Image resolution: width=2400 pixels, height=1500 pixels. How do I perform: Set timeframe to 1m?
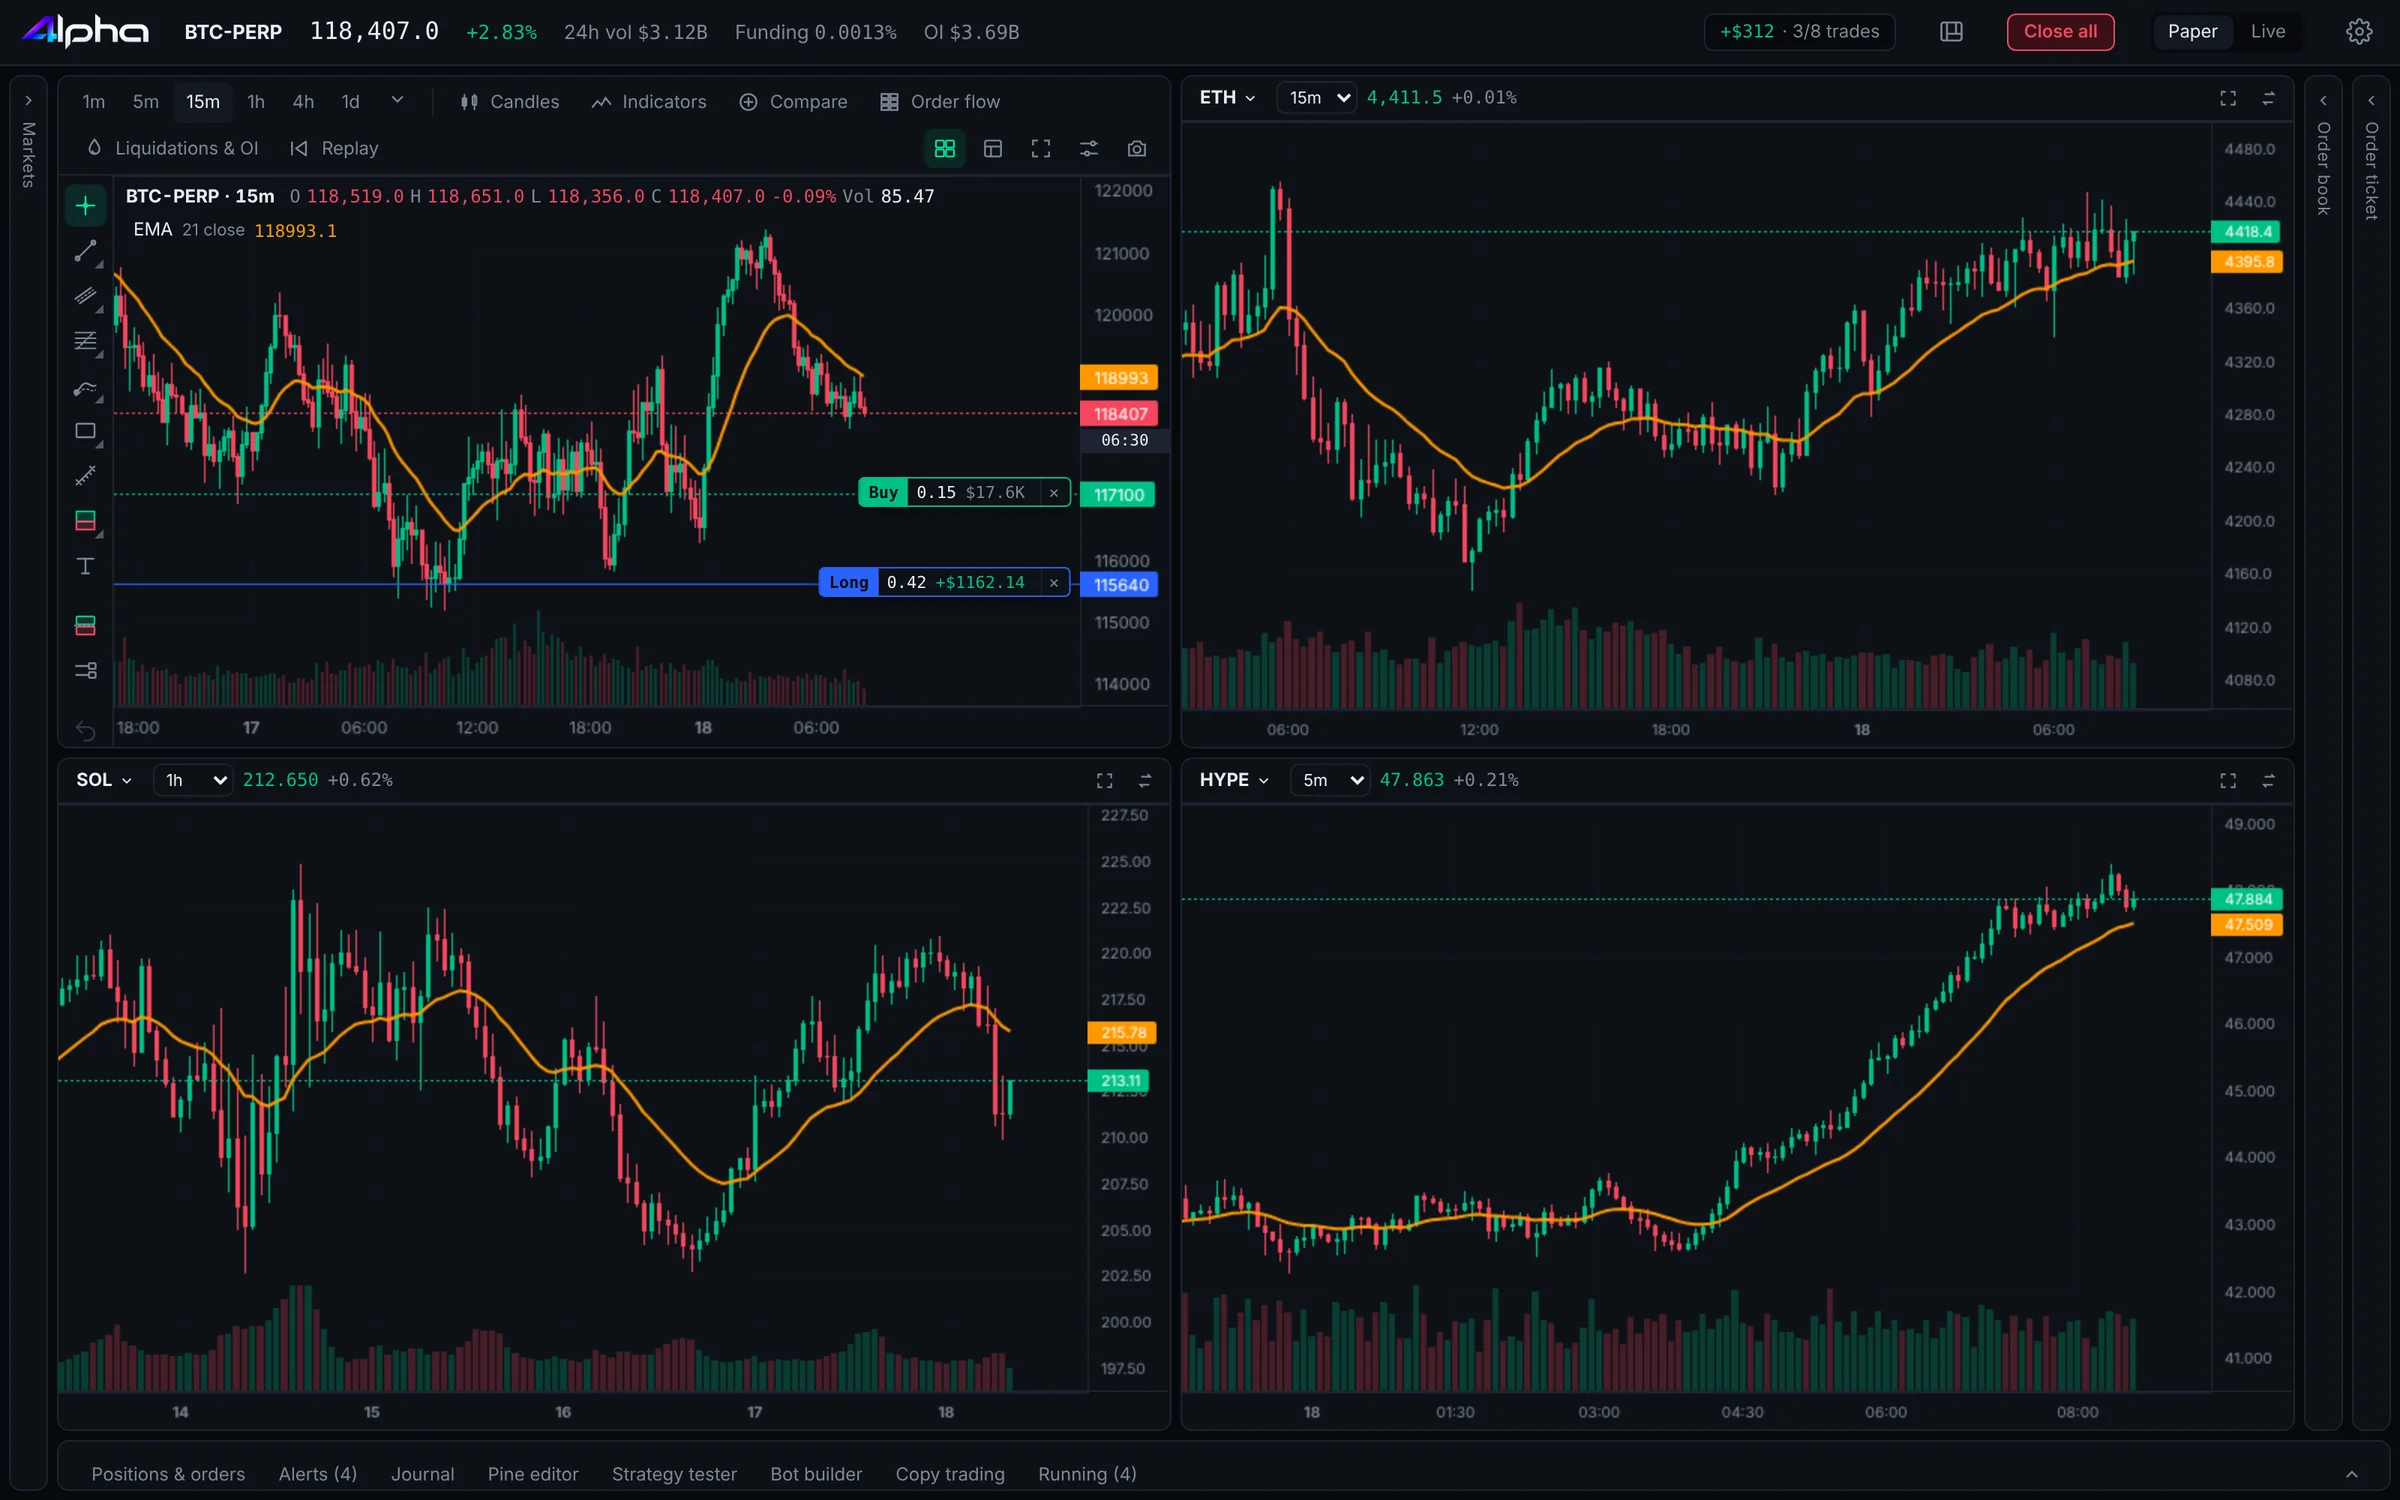(x=94, y=102)
